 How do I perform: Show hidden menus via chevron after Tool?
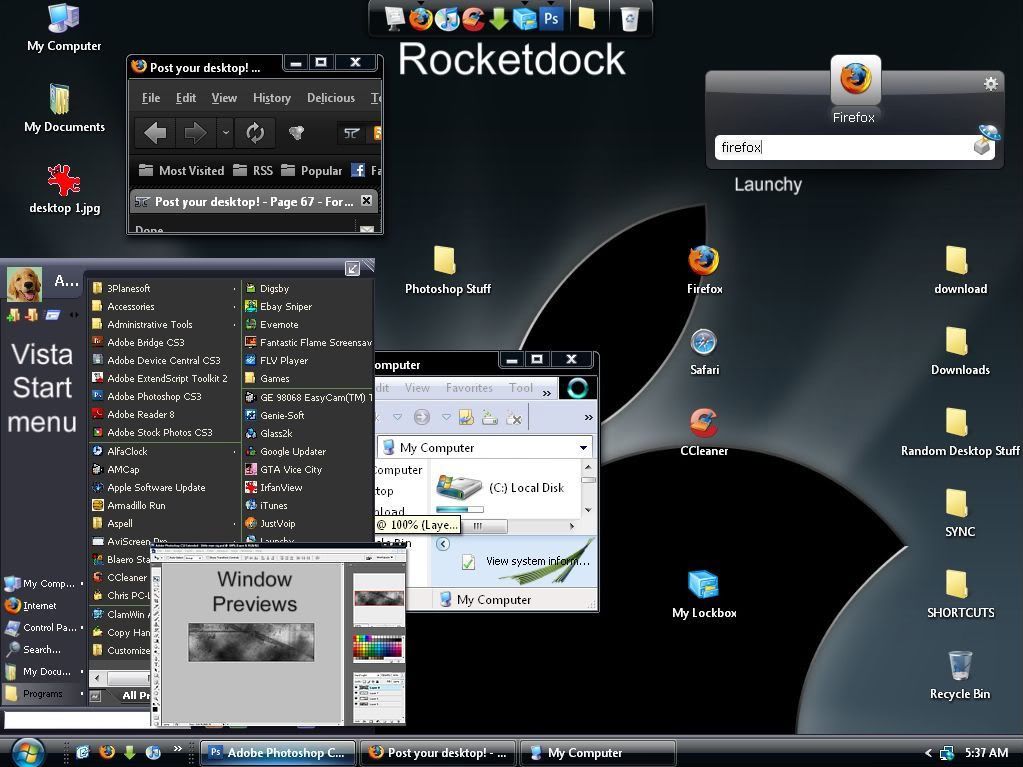click(x=547, y=393)
